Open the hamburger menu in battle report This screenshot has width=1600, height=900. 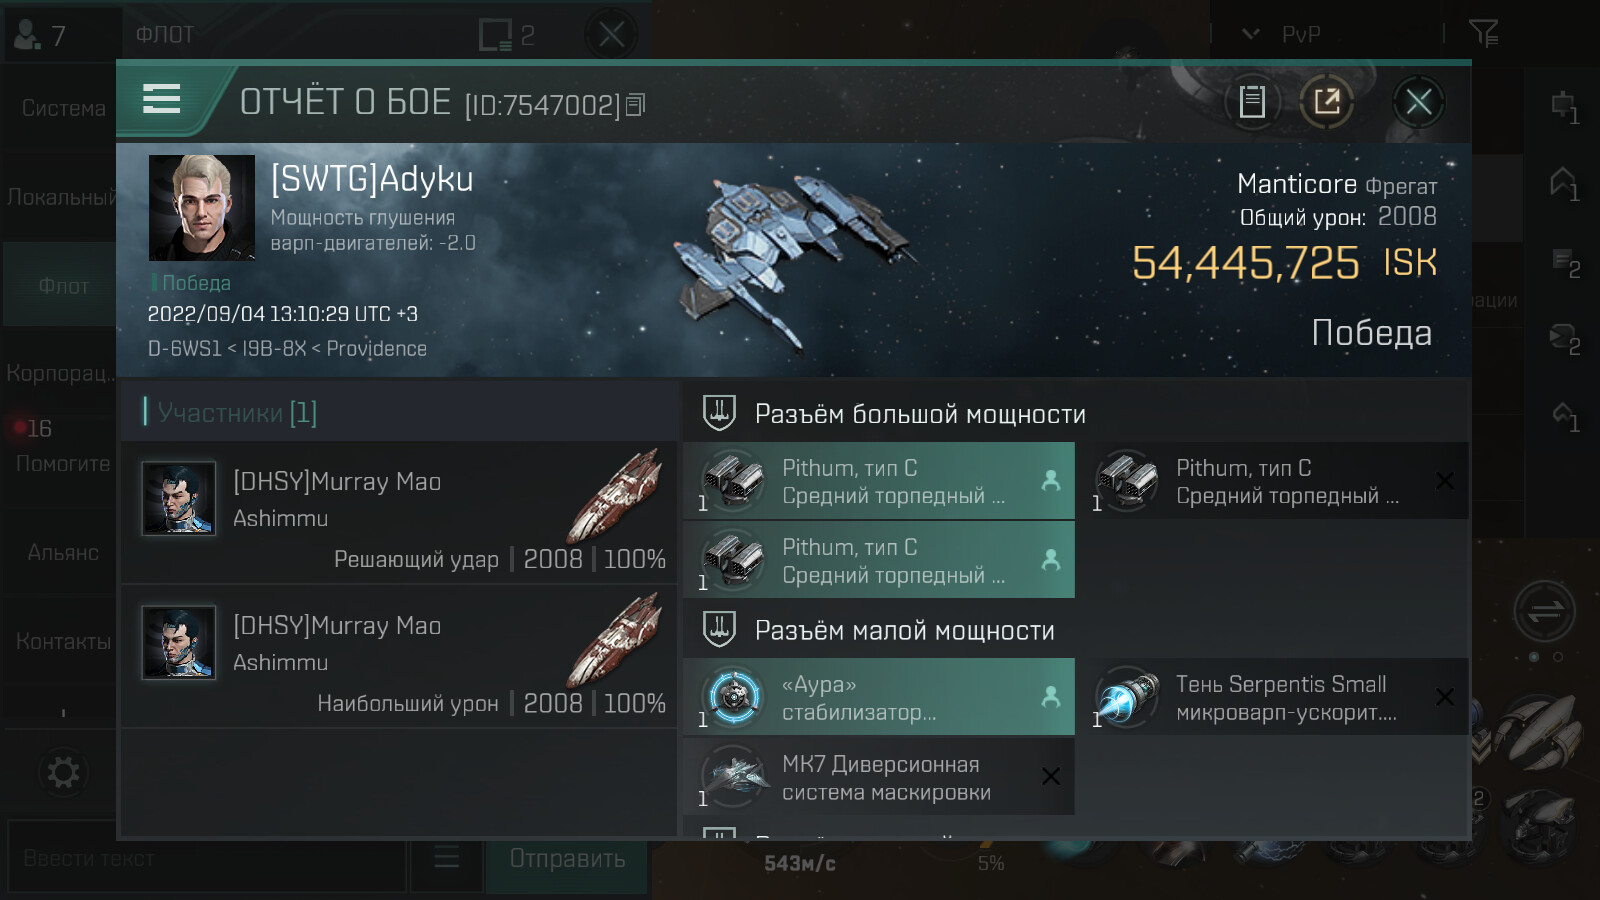pyautogui.click(x=161, y=99)
